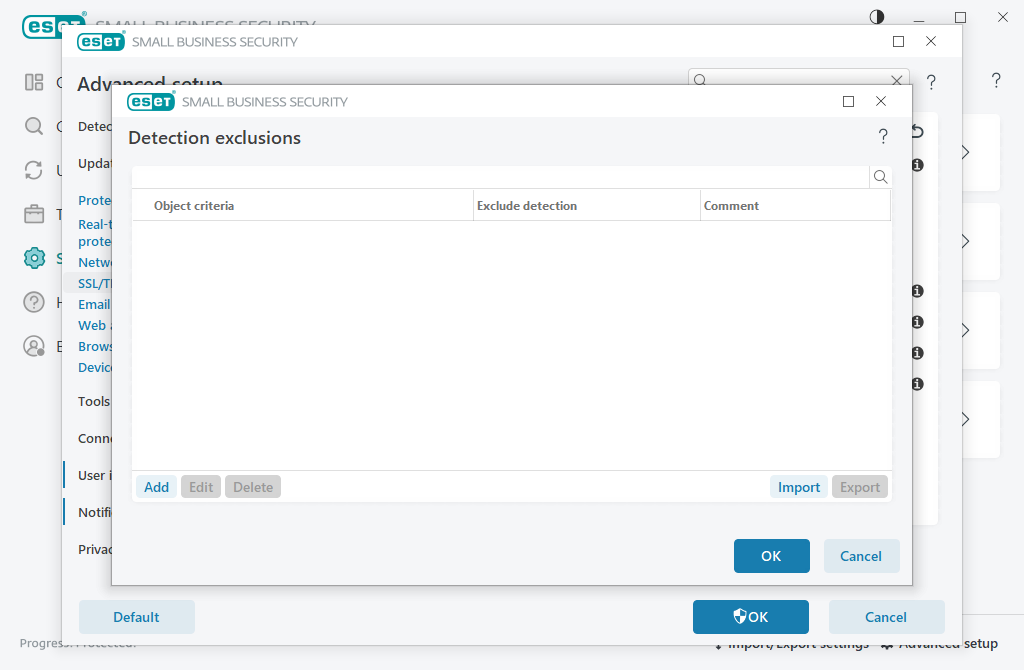Click the exclusions filter input field
1024x670 pixels.
coord(500,175)
